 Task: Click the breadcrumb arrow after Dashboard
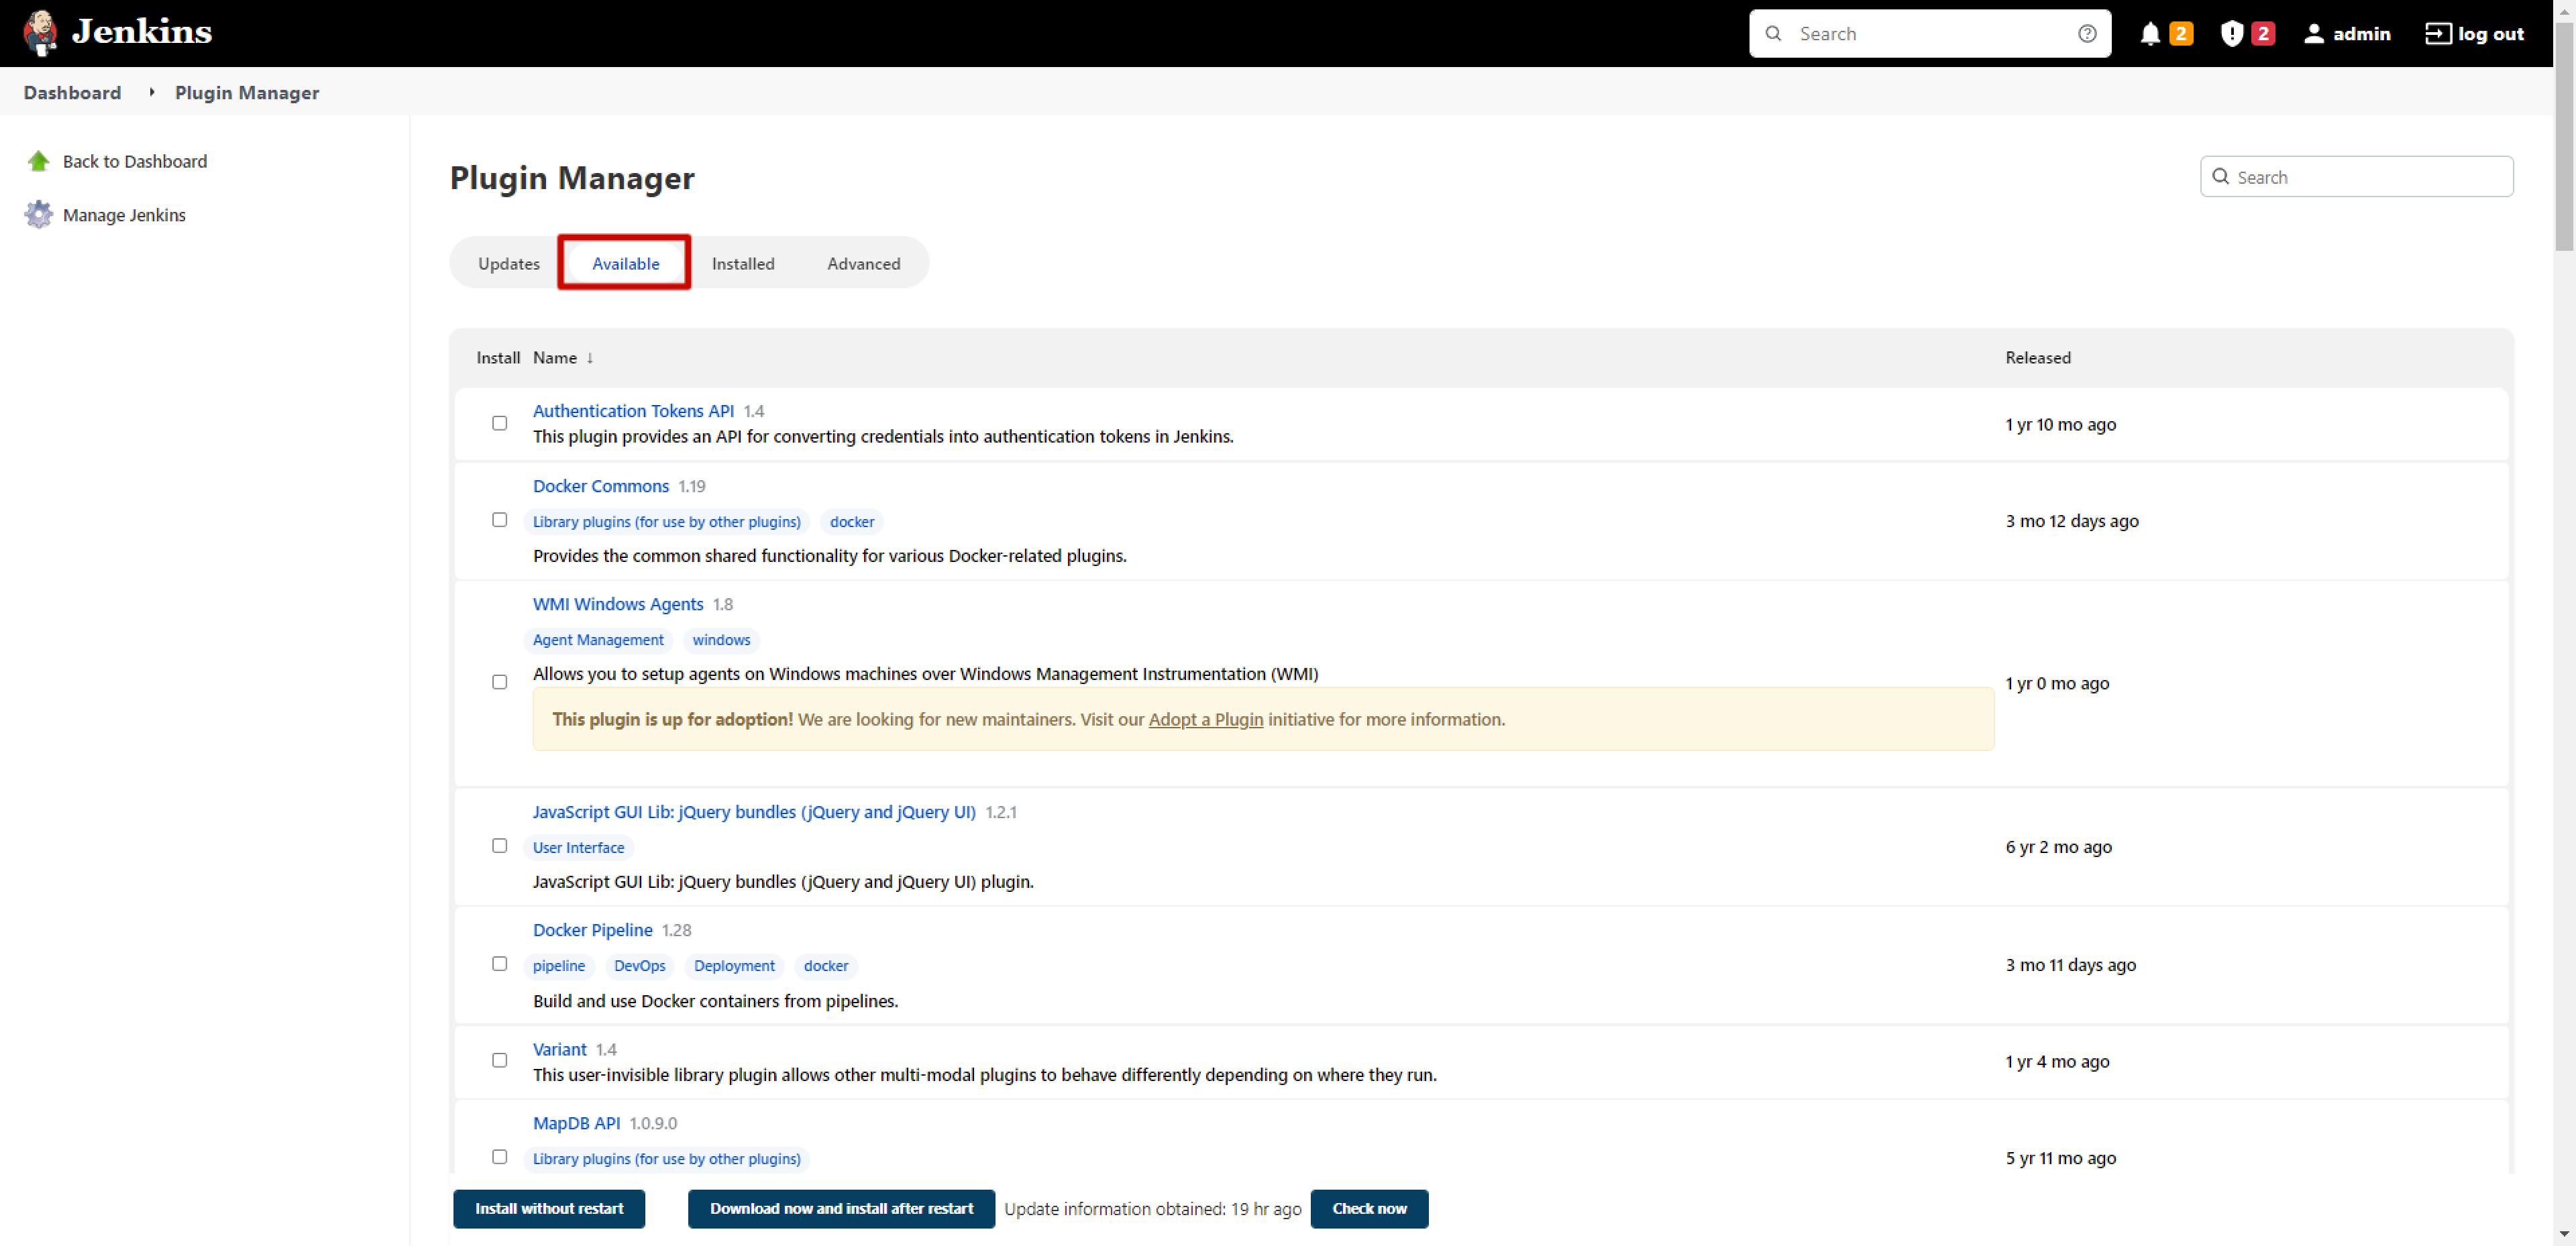click(151, 92)
